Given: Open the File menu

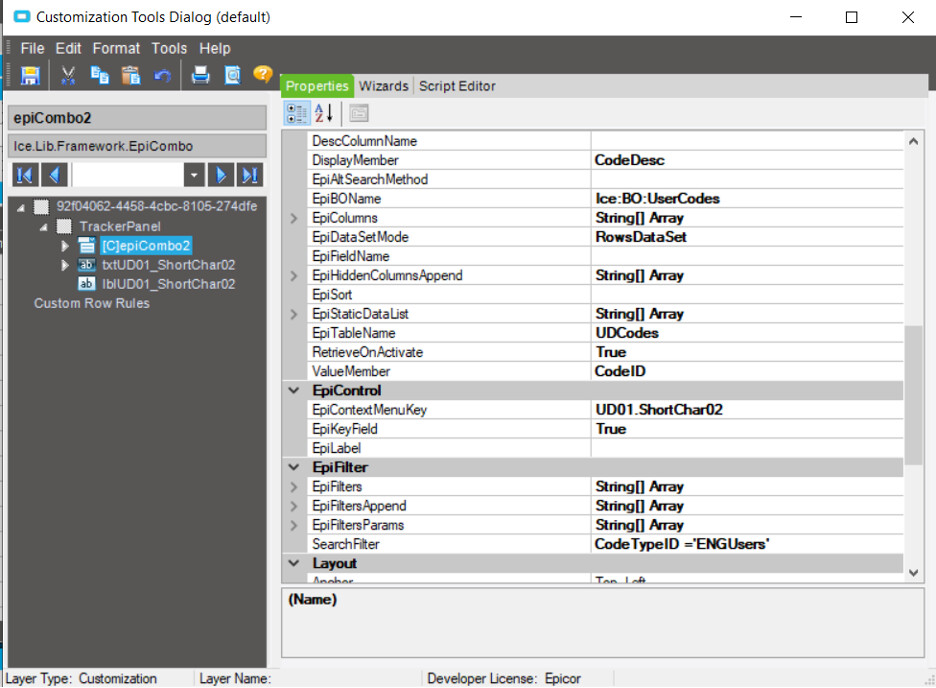Looking at the screenshot, I should [x=32, y=48].
